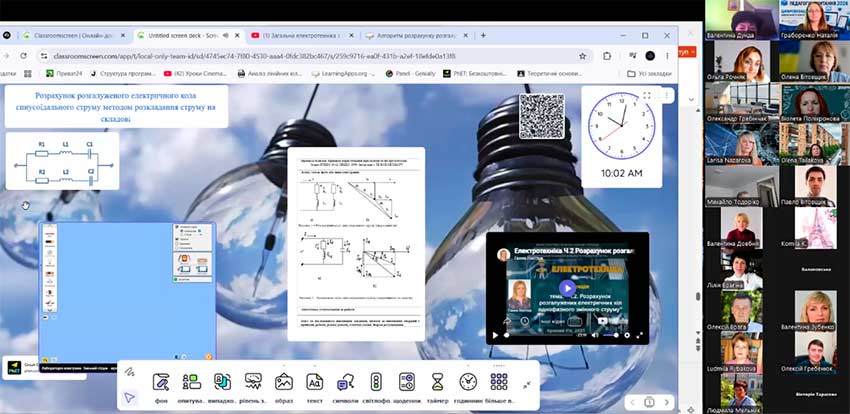Open the Структура програм bookmark
This screenshot has width=850, height=414.
pos(123,74)
